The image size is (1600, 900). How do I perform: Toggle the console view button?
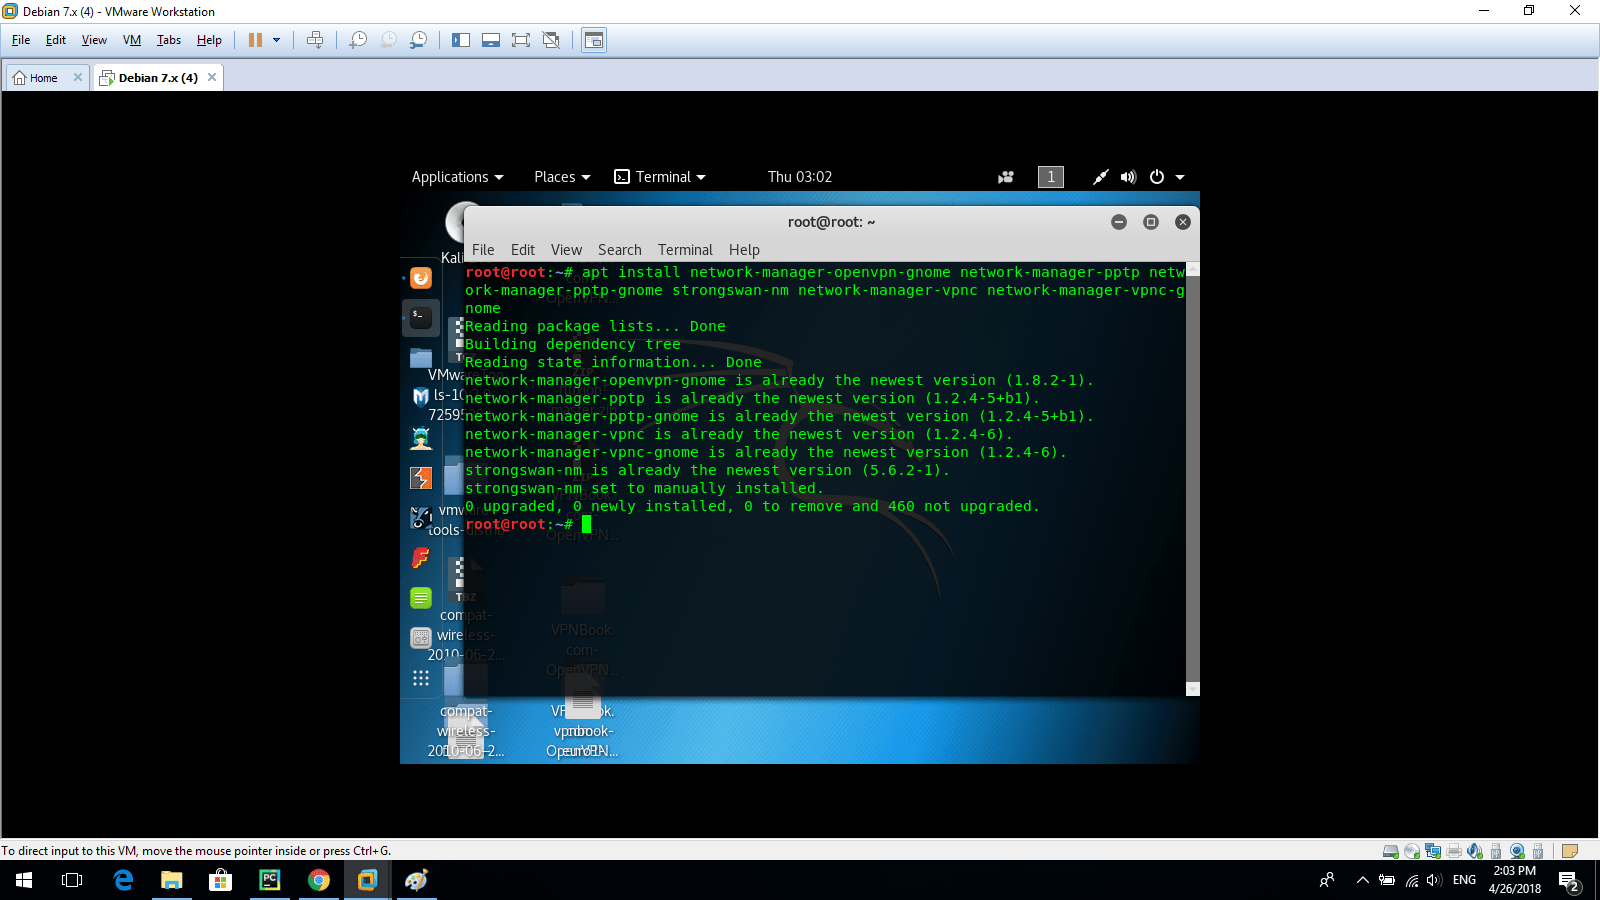point(594,40)
